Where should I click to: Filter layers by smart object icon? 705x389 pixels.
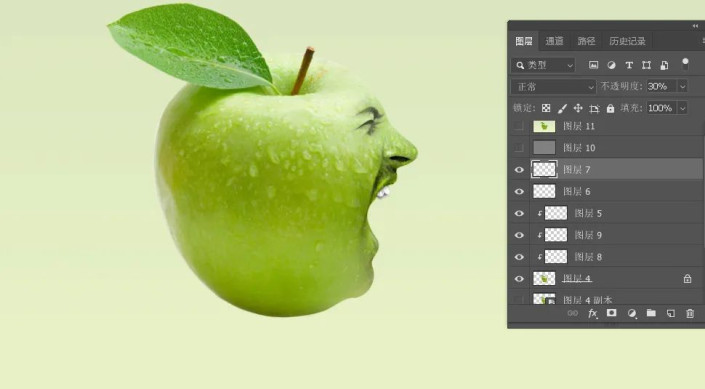664,65
